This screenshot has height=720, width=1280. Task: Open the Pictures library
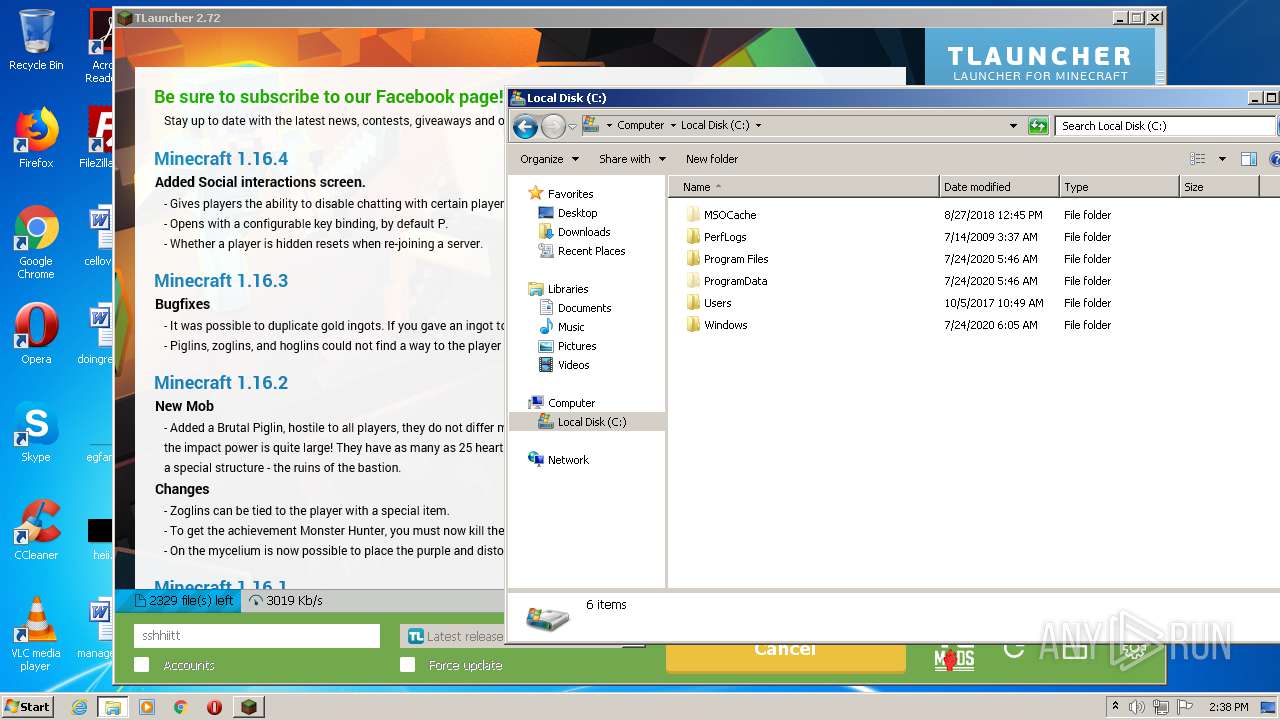(x=577, y=346)
